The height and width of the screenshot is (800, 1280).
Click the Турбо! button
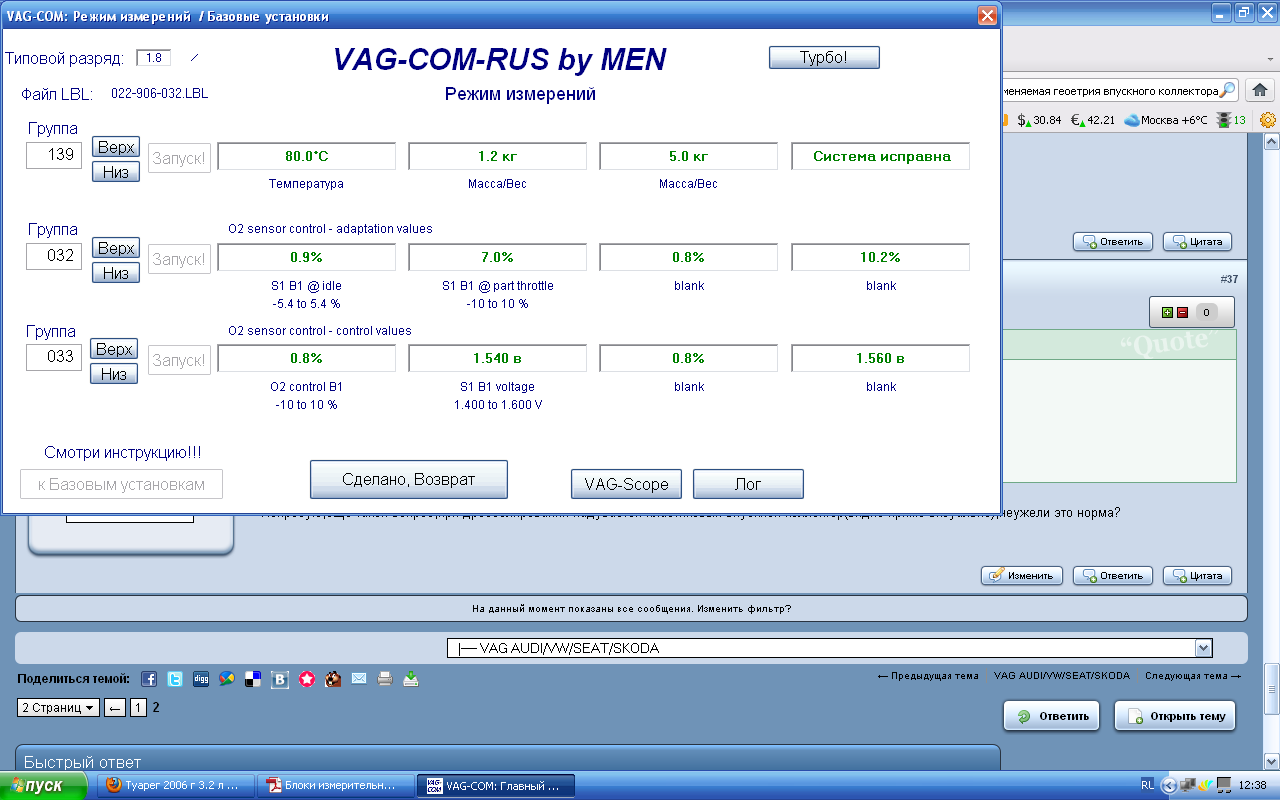pos(824,57)
